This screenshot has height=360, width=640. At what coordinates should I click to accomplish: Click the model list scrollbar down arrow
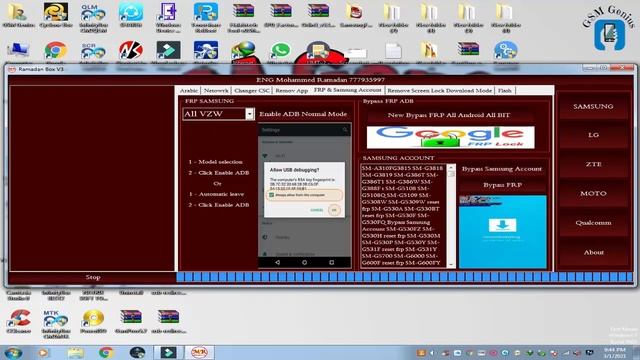click(451, 265)
